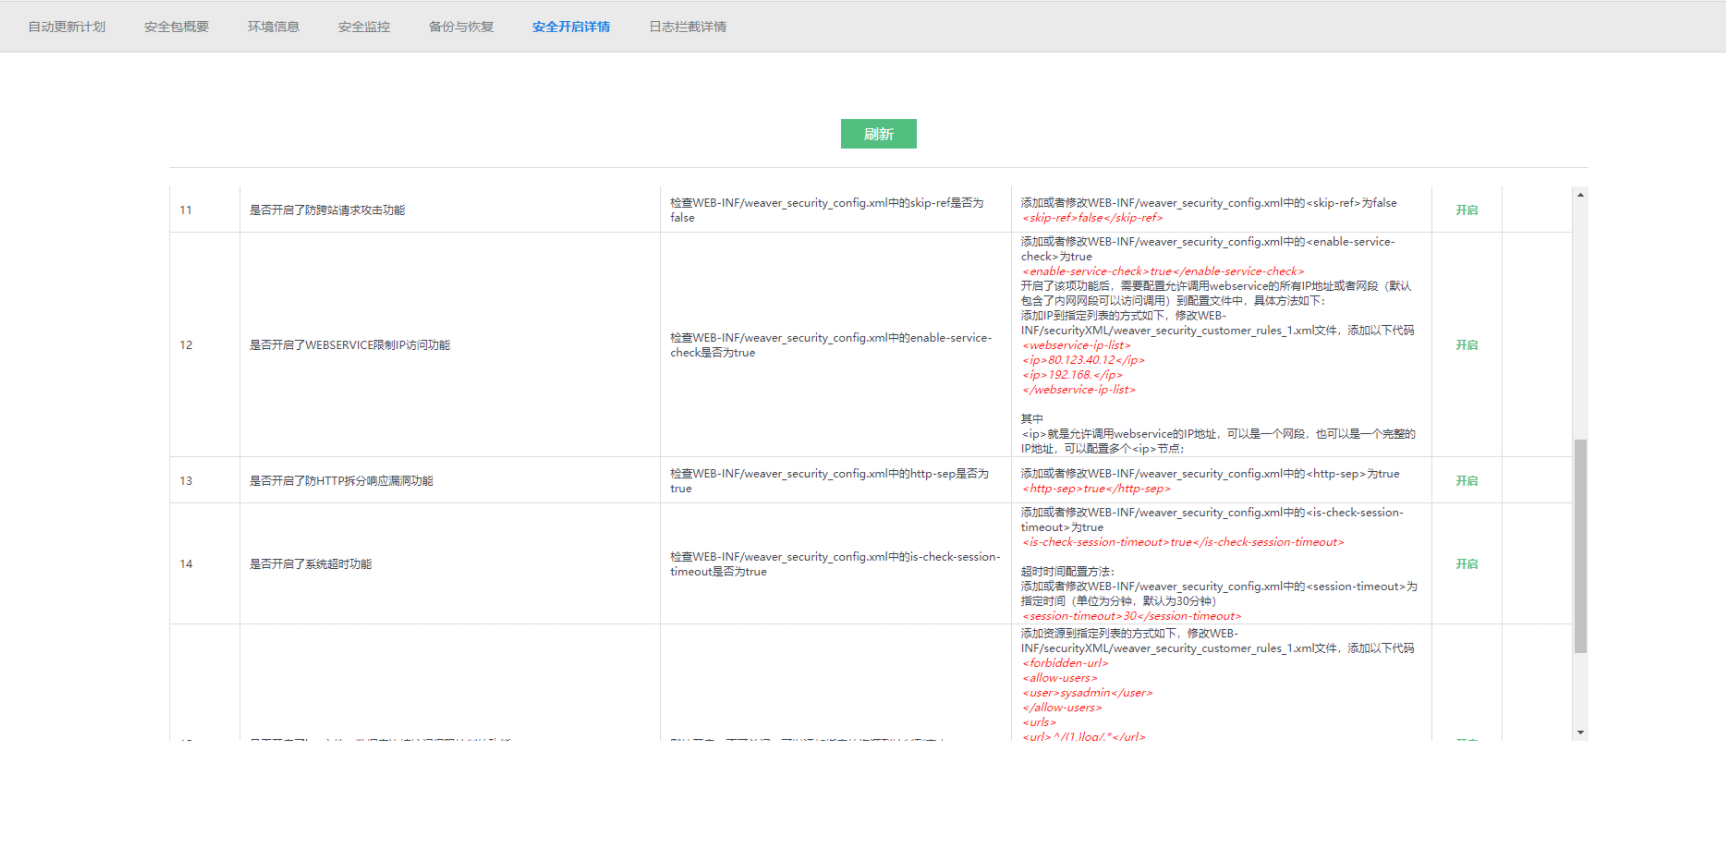Open the 自动更新计划 tab
This screenshot has width=1726, height=864.
pos(67,27)
